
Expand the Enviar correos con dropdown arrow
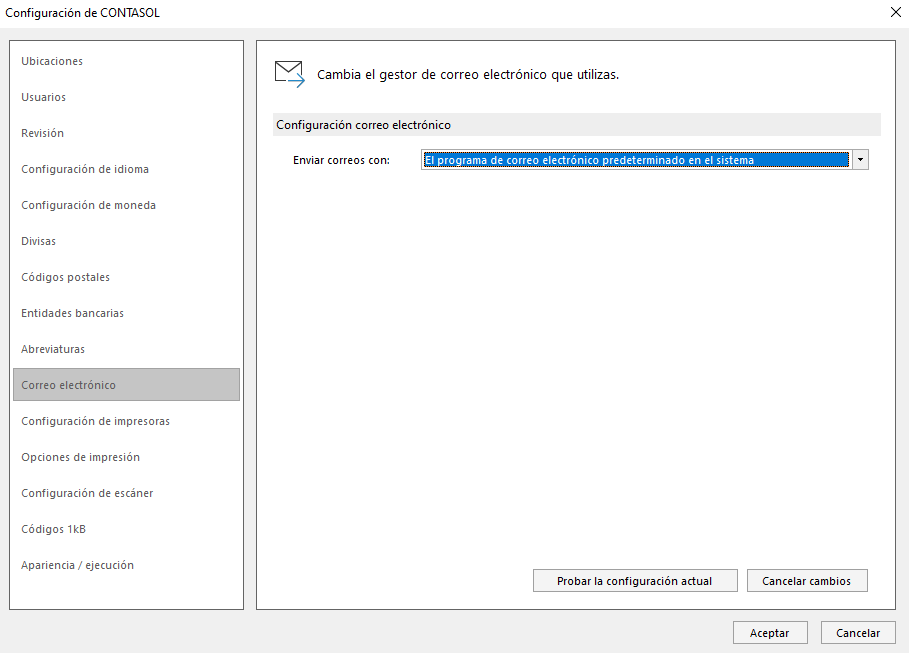(860, 159)
